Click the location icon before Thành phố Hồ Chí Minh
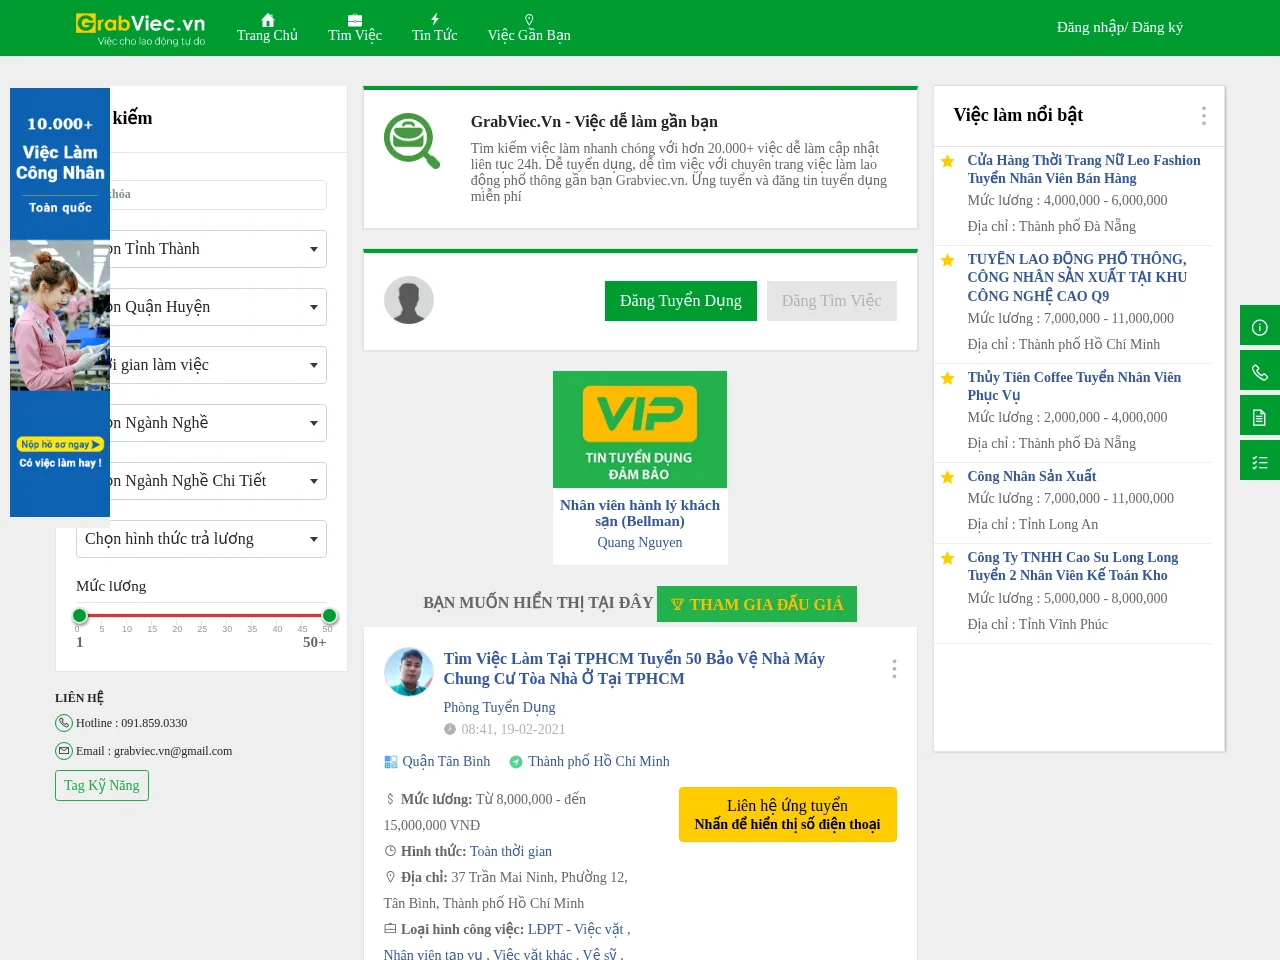The height and width of the screenshot is (960, 1280). (516, 762)
